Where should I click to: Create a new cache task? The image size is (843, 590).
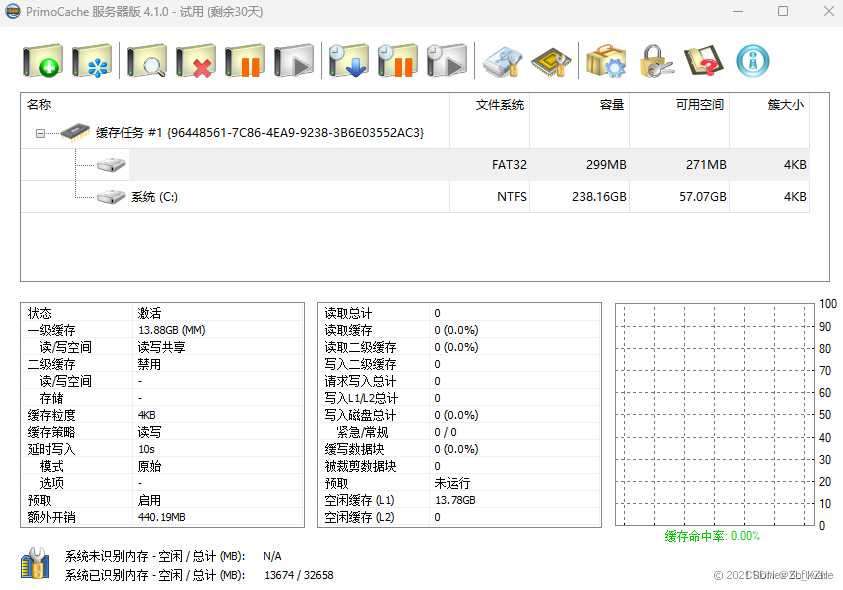pos(43,61)
